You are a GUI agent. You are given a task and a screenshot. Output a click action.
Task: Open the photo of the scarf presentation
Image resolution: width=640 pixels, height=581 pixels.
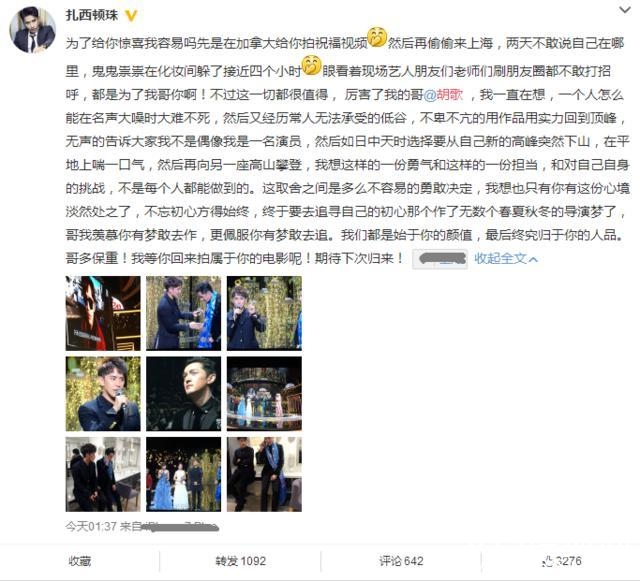[x=184, y=313]
